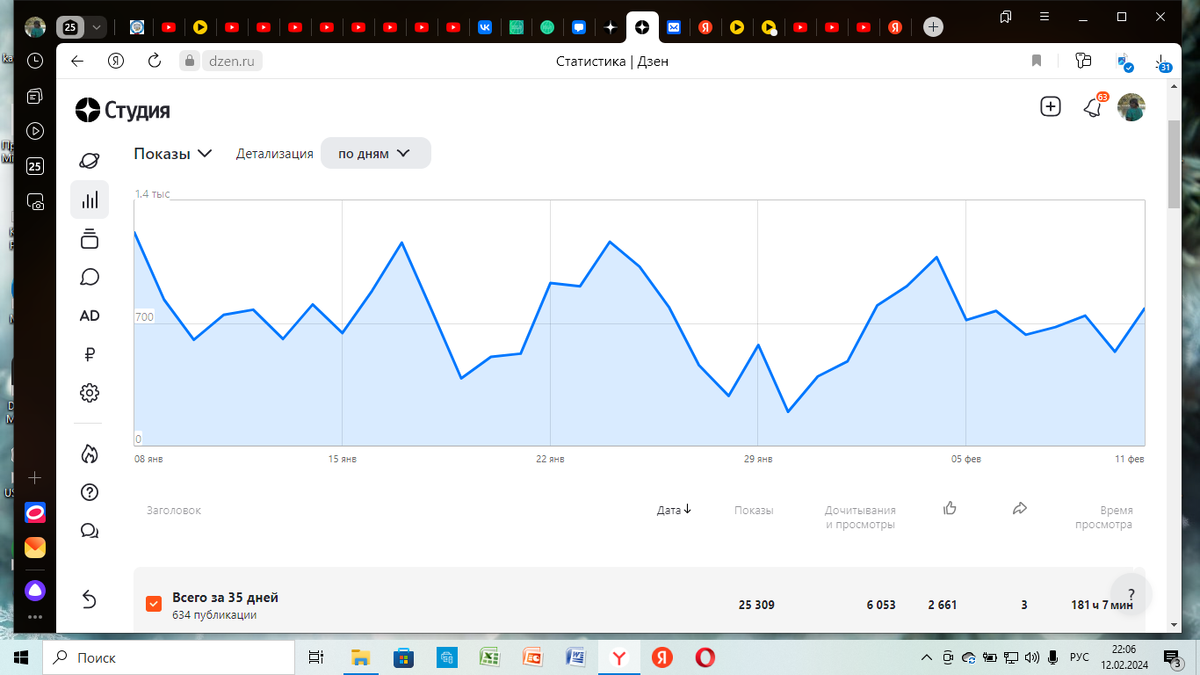The height and width of the screenshot is (675, 1200).
Task: Sort by the share arrow column icon
Action: point(1020,509)
